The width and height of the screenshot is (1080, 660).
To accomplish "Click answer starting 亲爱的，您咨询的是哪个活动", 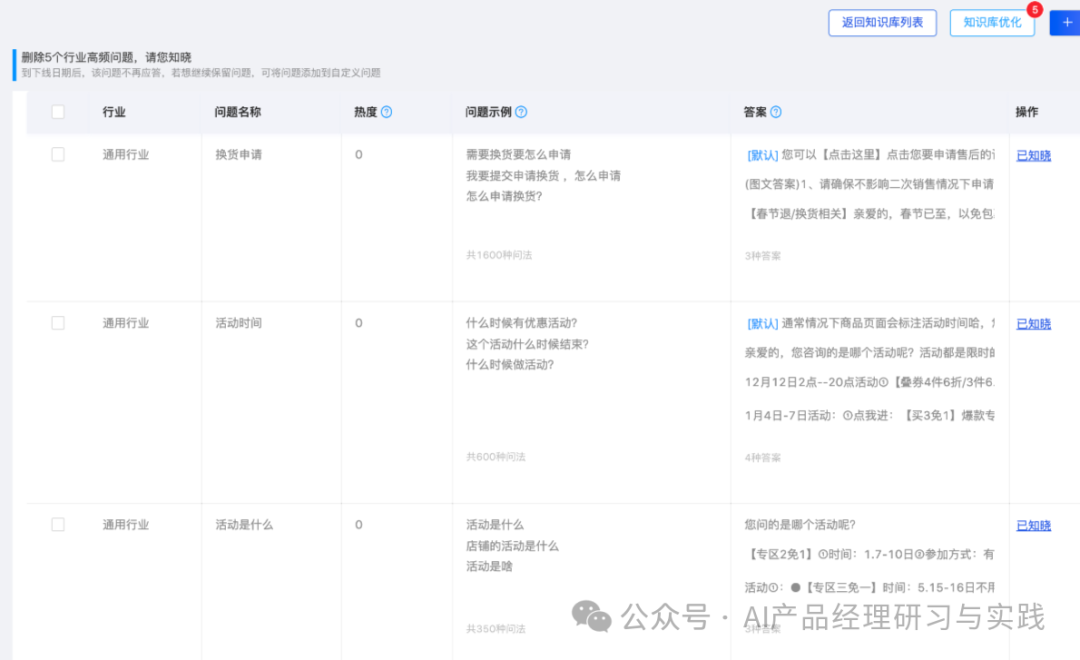I will pyautogui.click(x=870, y=353).
